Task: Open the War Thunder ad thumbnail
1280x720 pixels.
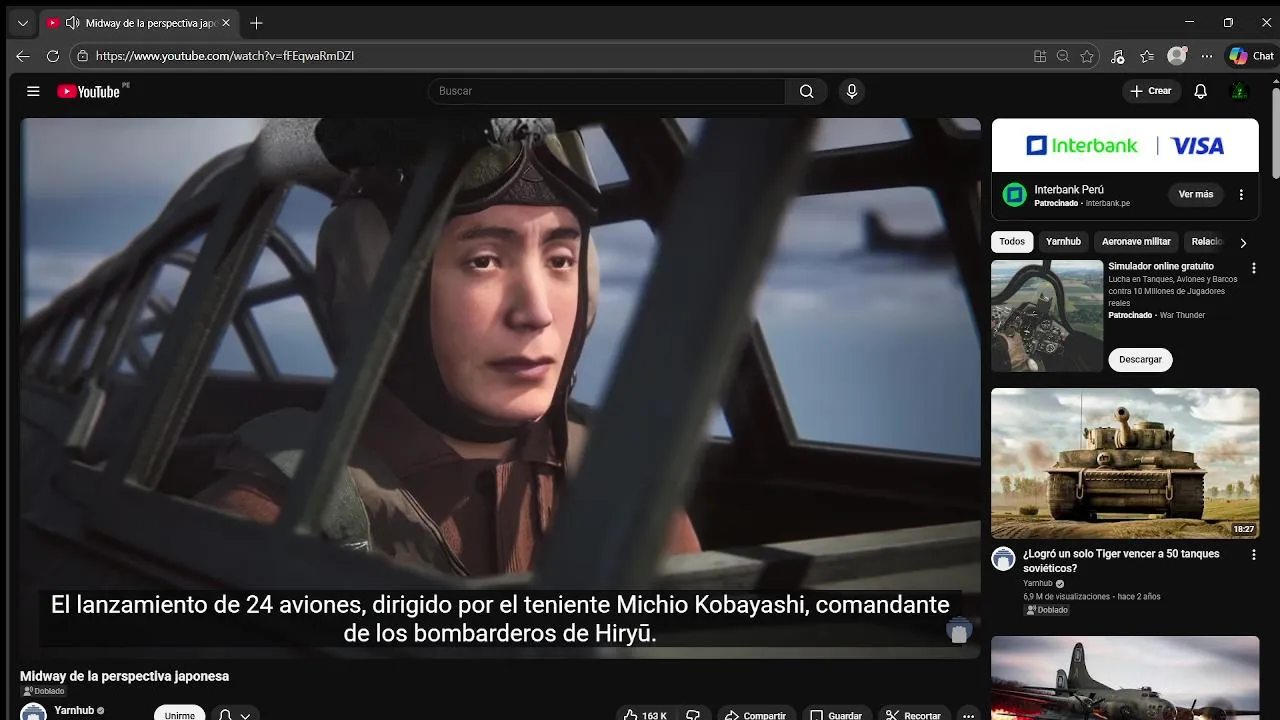Action: pos(1047,316)
